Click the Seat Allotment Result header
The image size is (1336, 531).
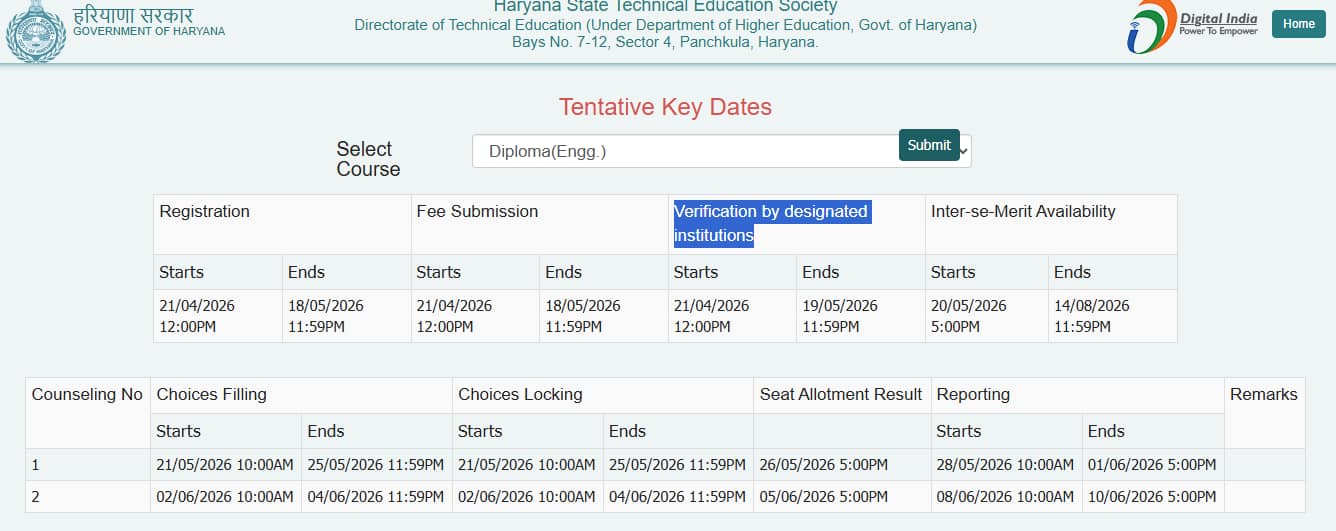840,395
